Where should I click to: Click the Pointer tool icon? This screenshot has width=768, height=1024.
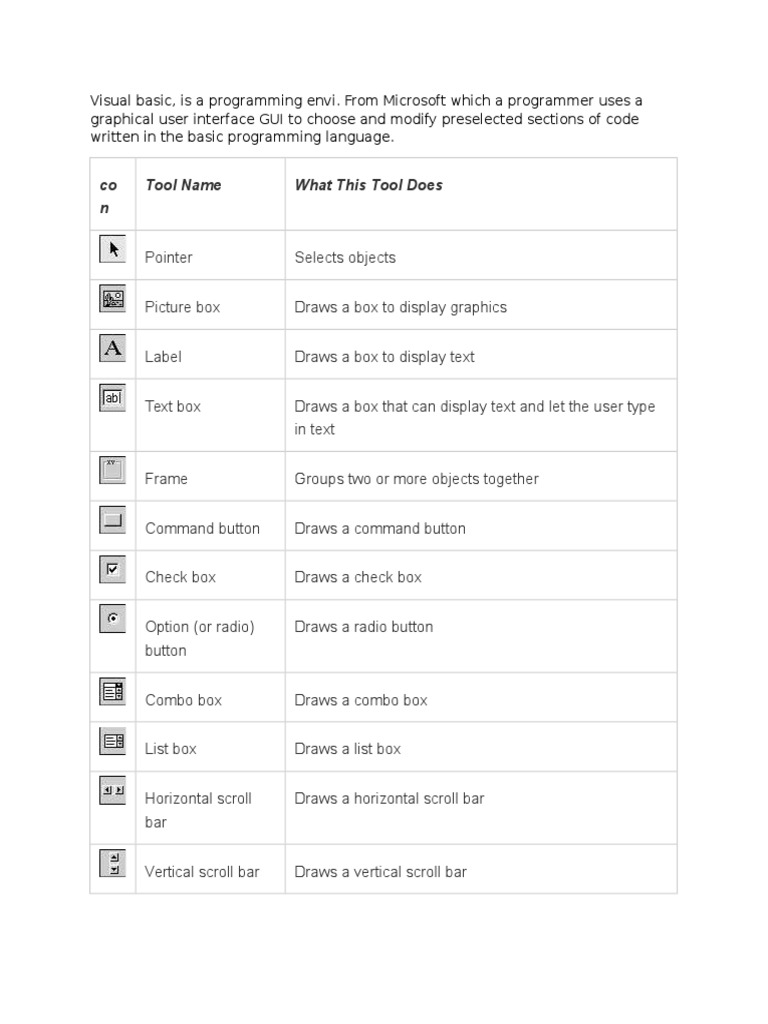coord(113,249)
